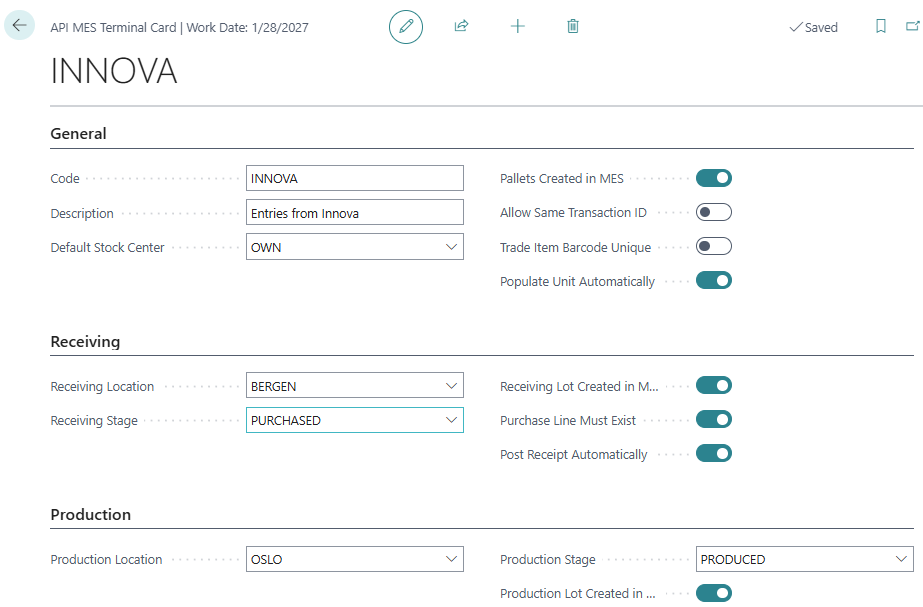Expand Production Stage dropdown arrow
The width and height of the screenshot is (923, 607).
click(x=901, y=559)
